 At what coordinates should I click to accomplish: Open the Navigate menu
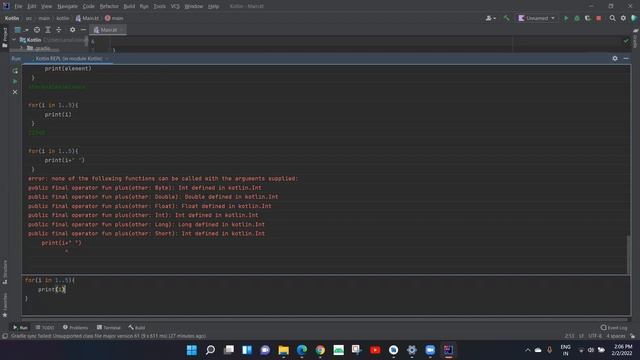click(x=67, y=7)
